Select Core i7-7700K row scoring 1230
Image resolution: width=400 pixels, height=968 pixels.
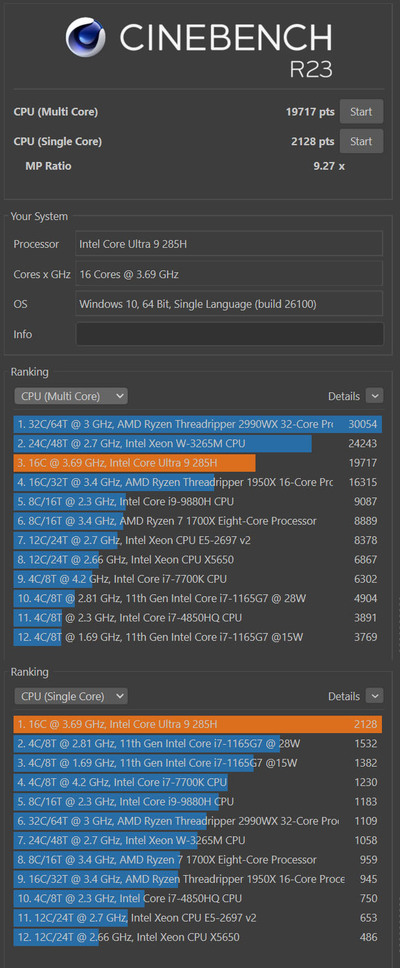pos(198,782)
